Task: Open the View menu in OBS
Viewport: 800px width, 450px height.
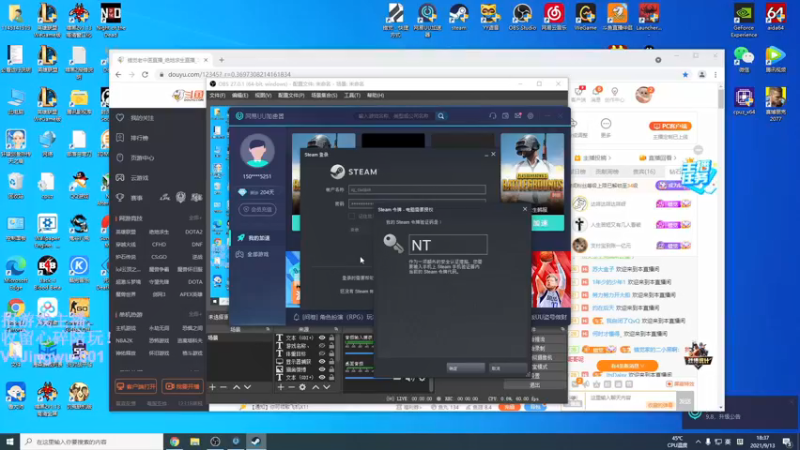Action: tap(263, 95)
